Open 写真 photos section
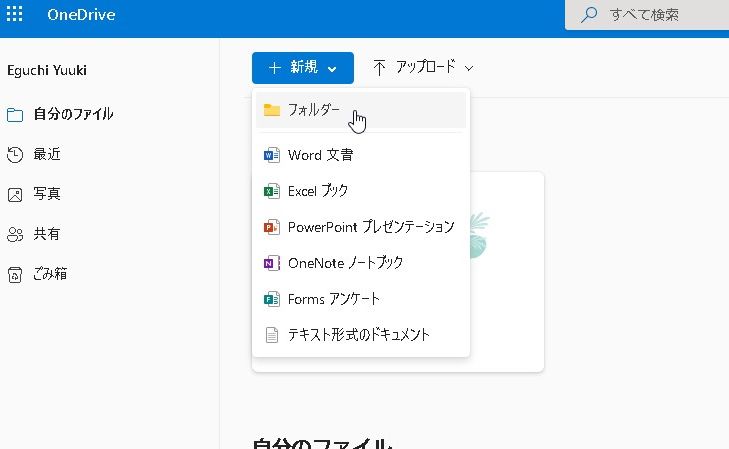Image resolution: width=729 pixels, height=449 pixels. point(47,194)
